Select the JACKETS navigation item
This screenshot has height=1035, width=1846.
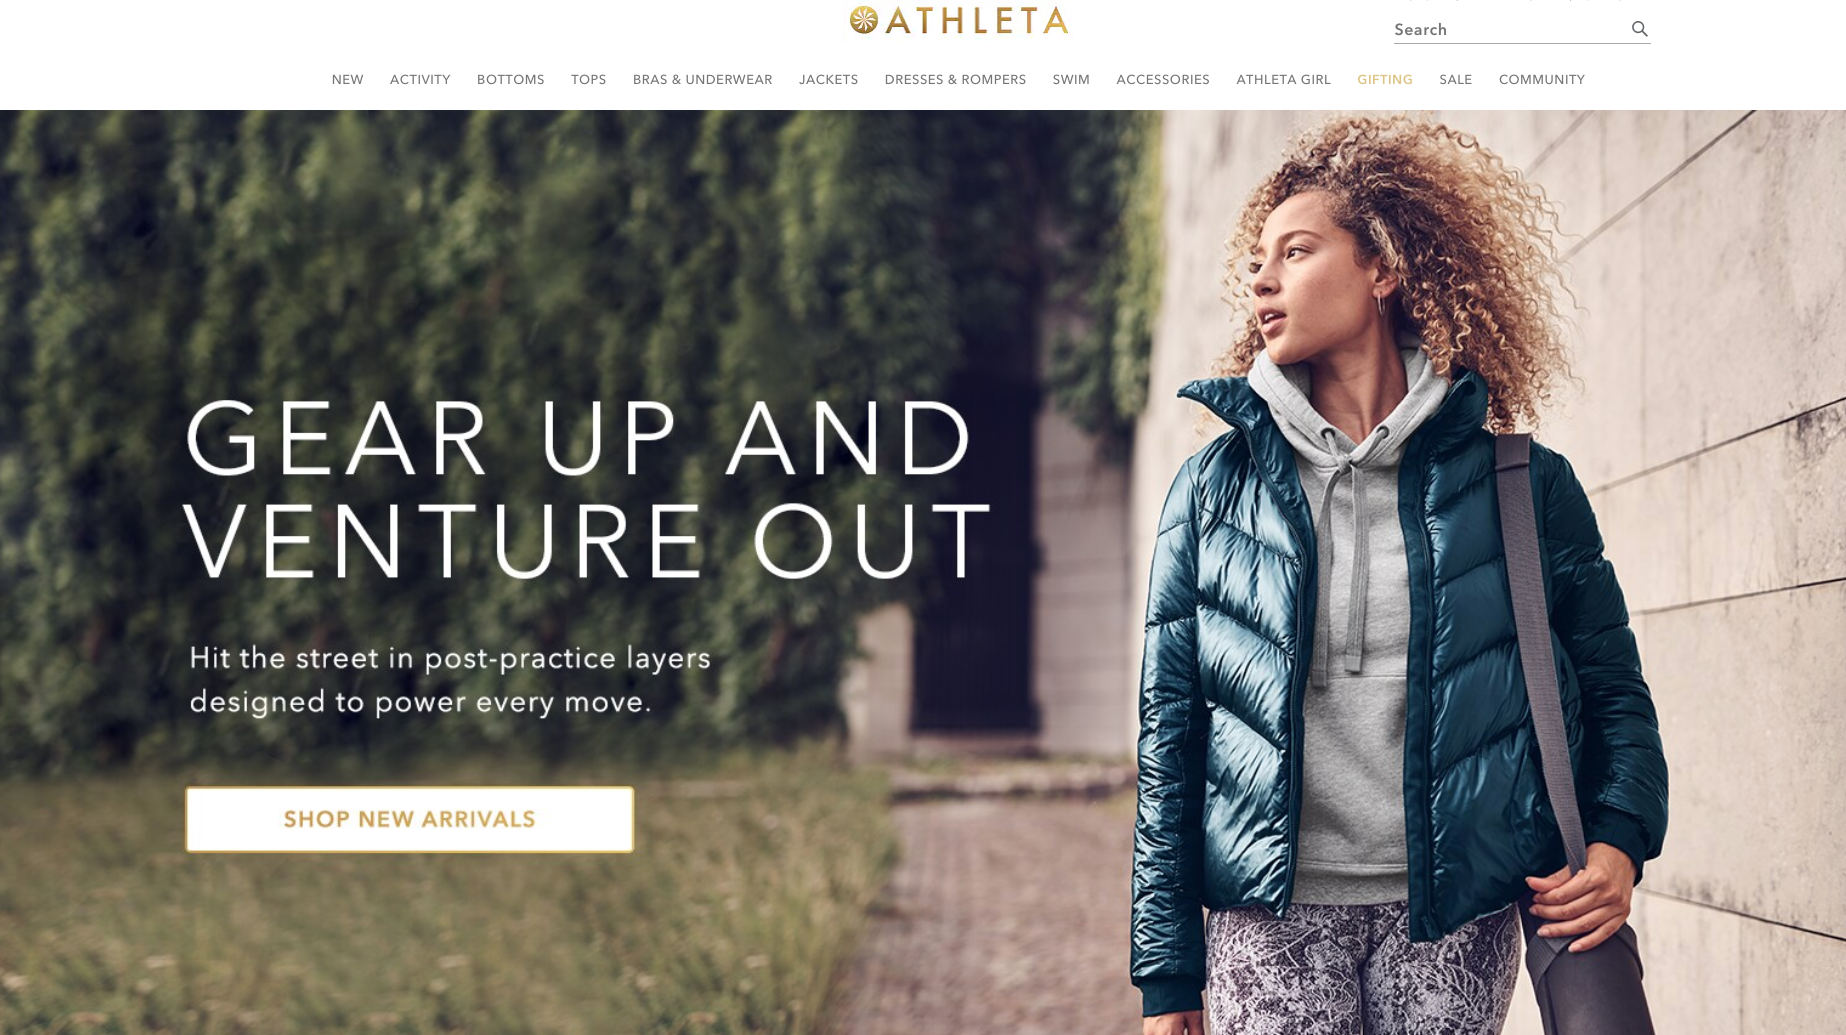[828, 80]
